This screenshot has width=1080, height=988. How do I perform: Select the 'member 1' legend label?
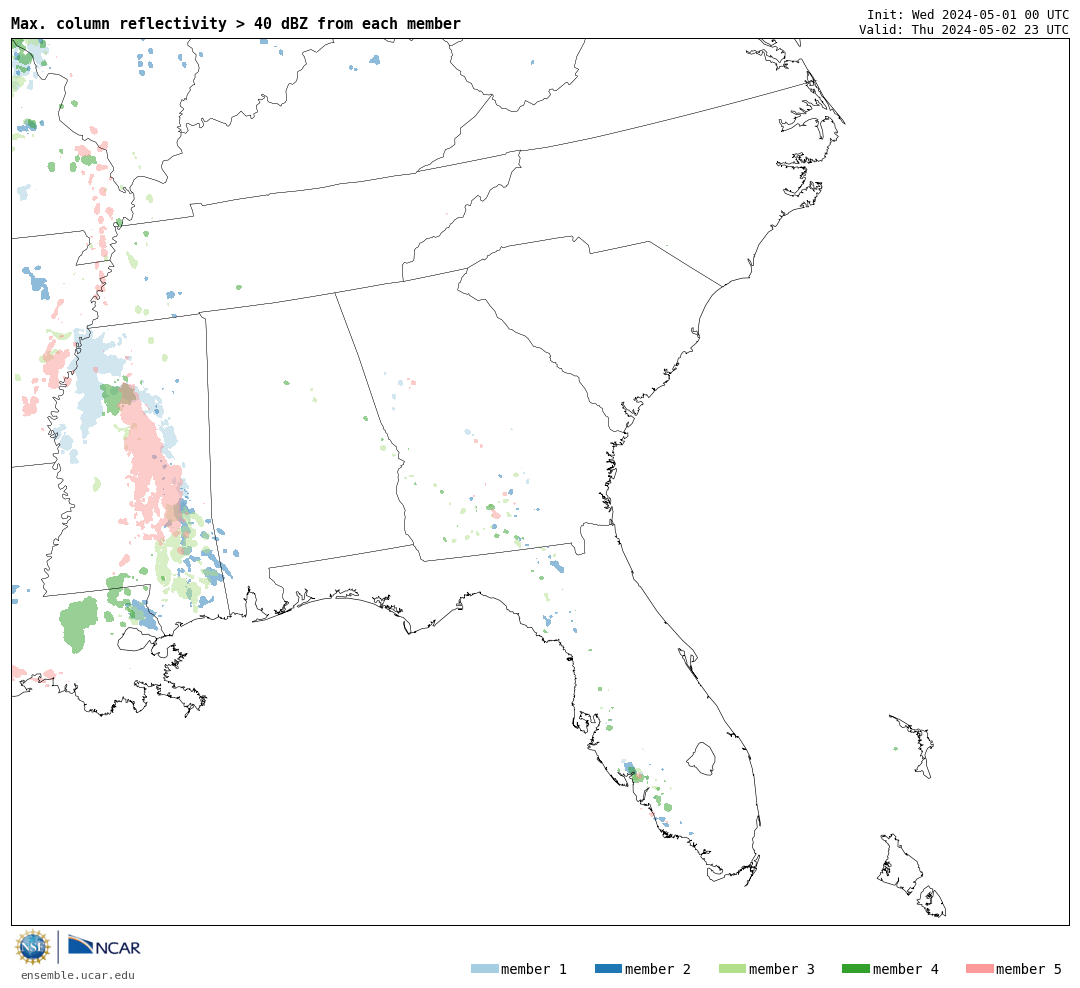[534, 969]
